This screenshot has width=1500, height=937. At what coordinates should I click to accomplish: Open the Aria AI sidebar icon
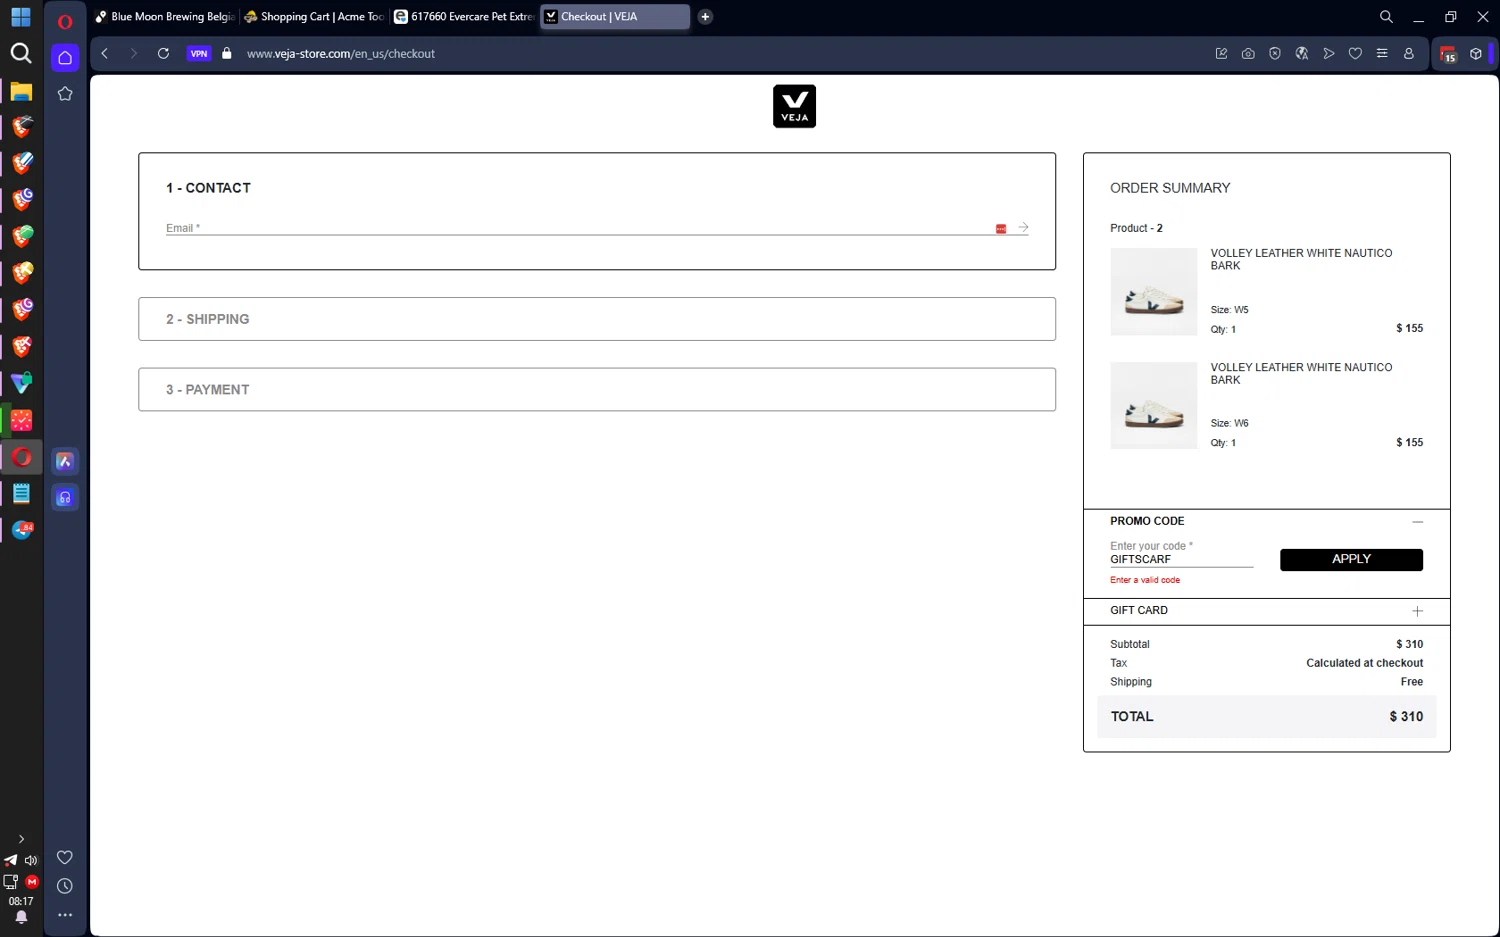pyautogui.click(x=65, y=461)
